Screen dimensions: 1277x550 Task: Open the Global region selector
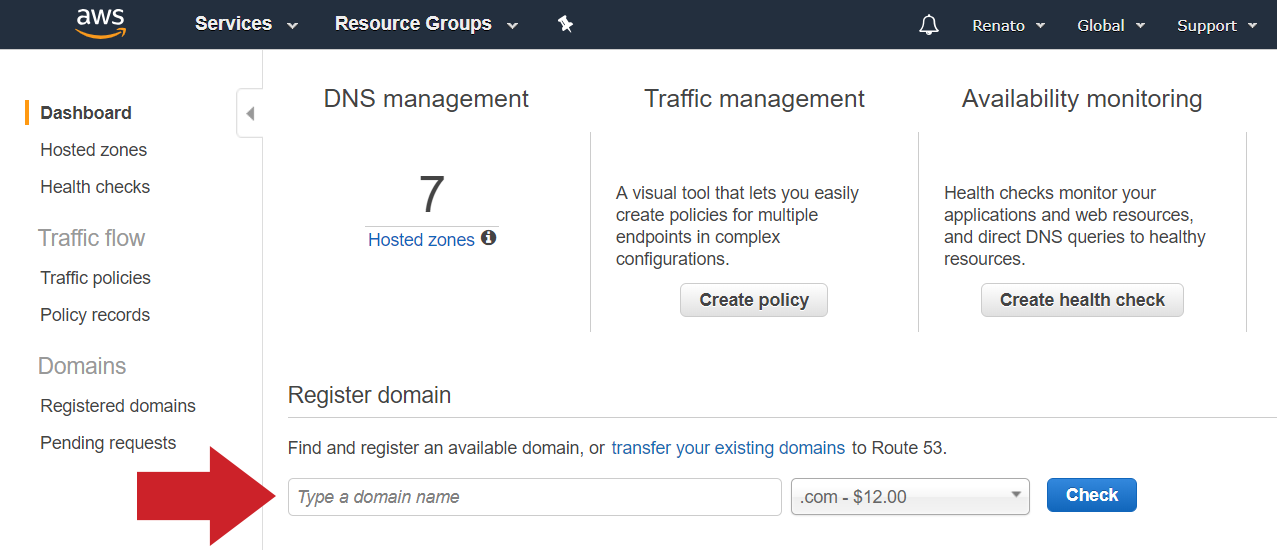point(1111,26)
